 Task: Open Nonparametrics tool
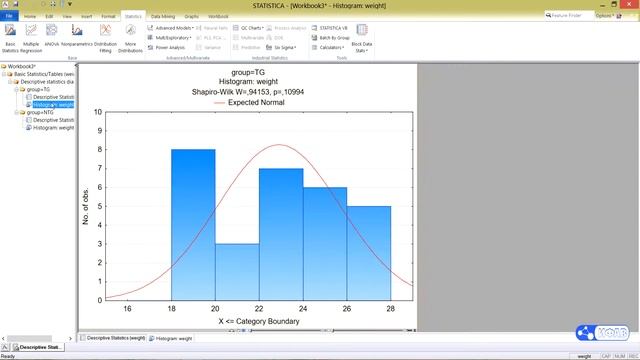pos(77,35)
